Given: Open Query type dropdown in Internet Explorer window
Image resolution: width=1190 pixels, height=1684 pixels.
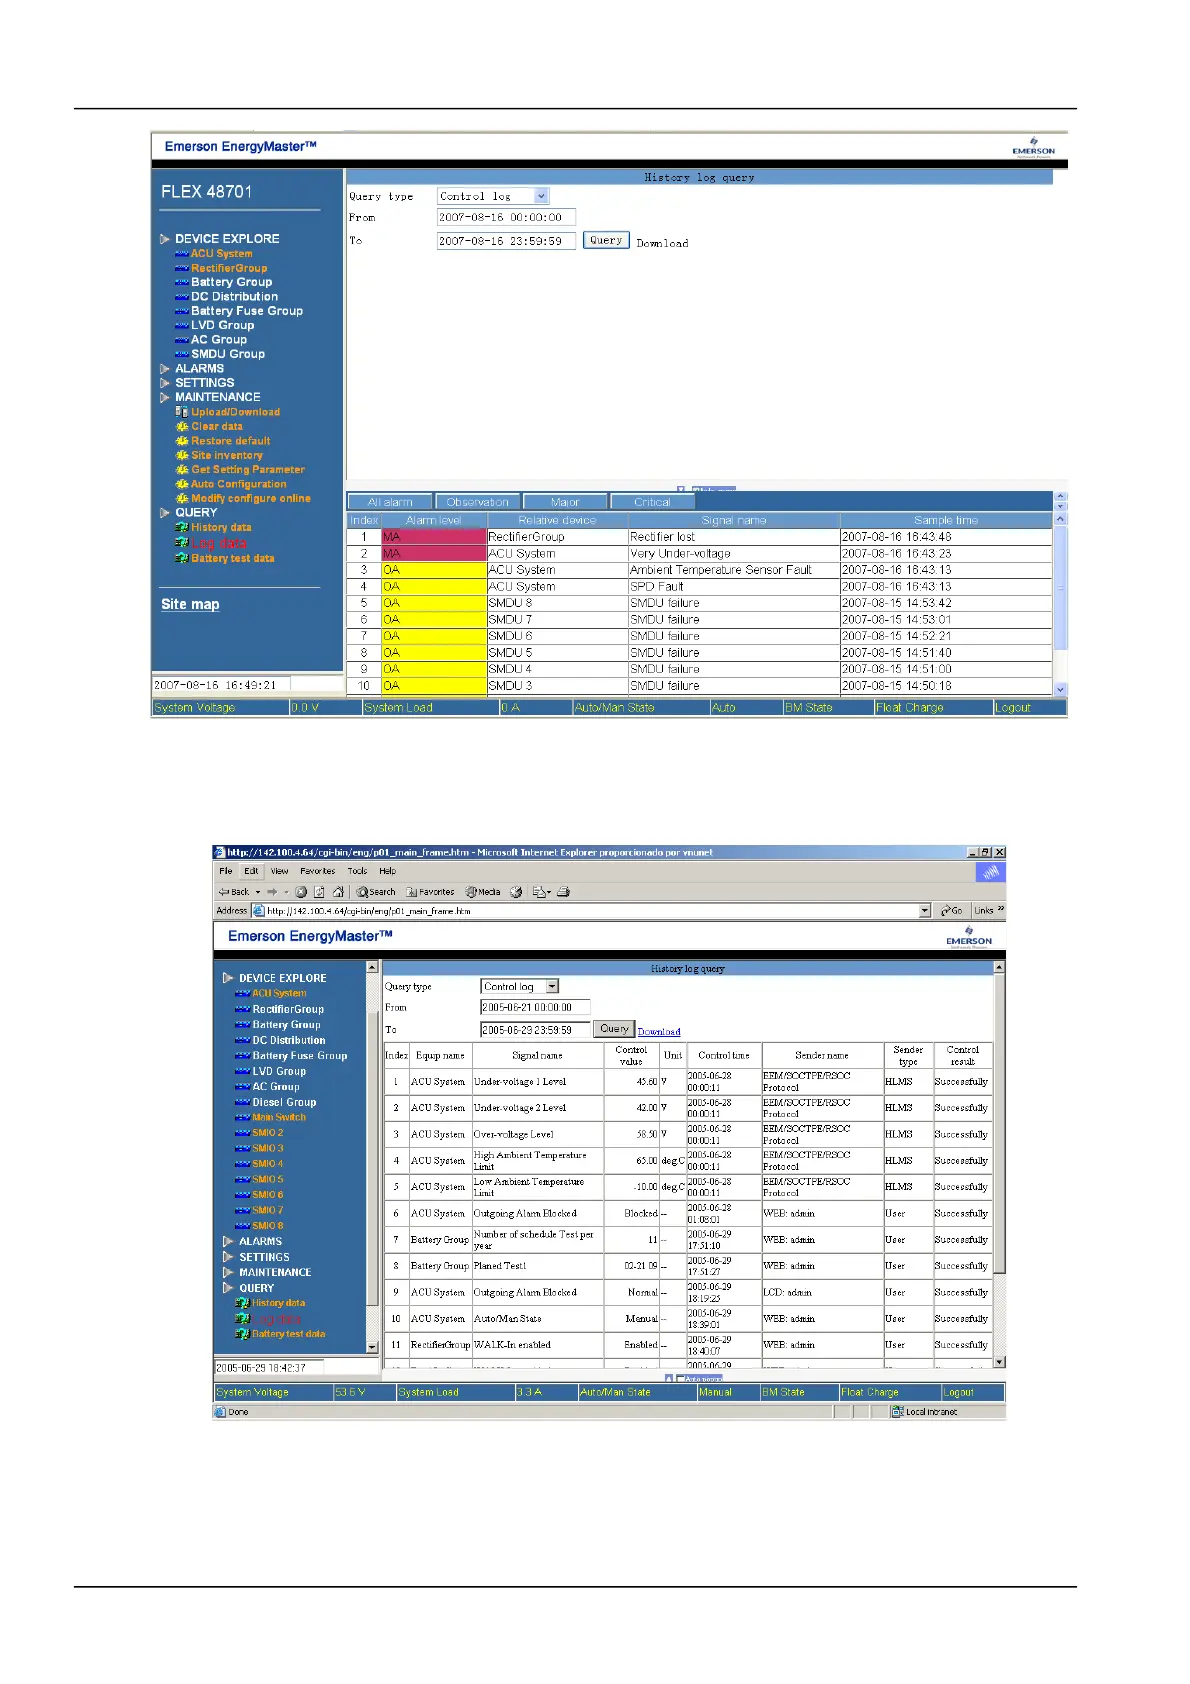Looking at the screenshot, I should [552, 987].
